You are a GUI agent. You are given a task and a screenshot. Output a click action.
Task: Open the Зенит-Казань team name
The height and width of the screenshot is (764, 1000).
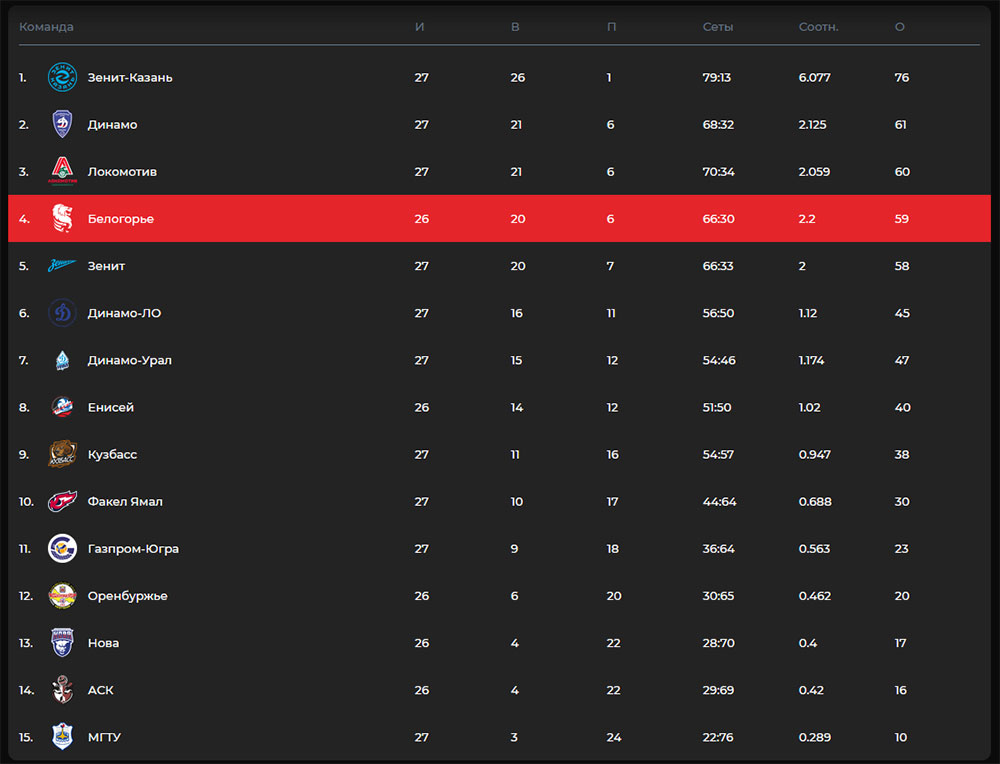pyautogui.click(x=130, y=77)
